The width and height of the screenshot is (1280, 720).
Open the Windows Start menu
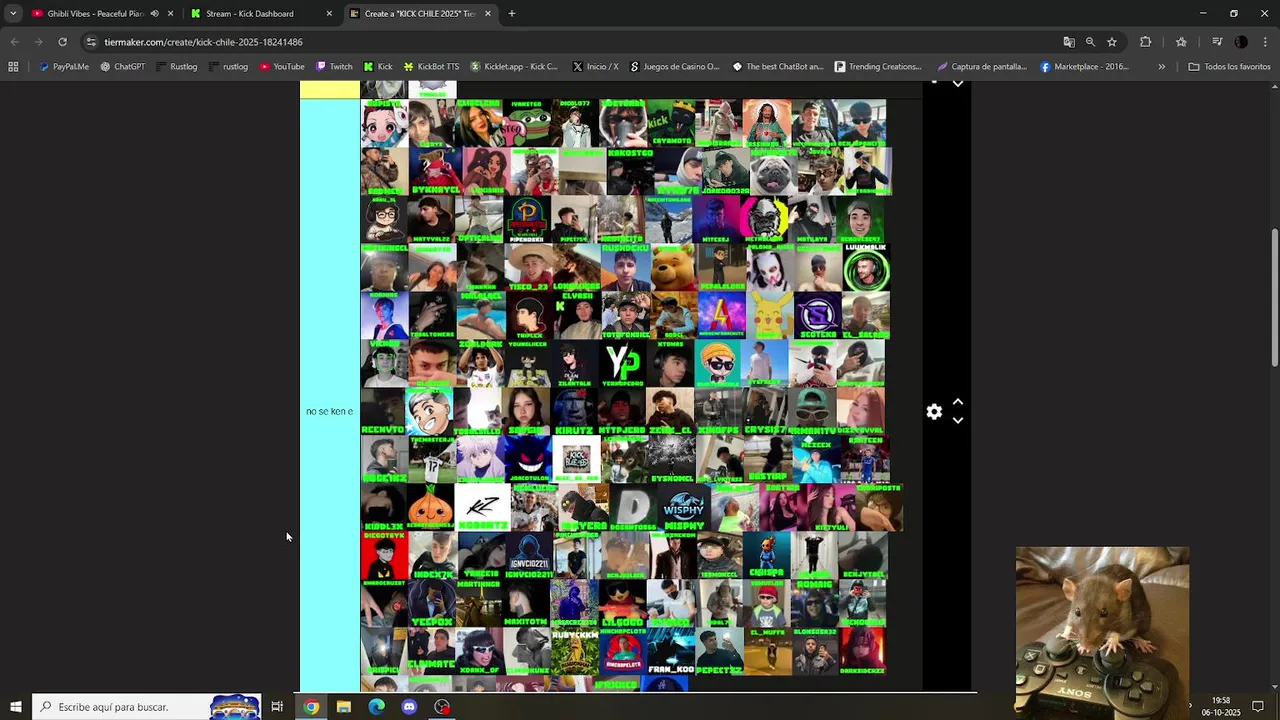[15, 707]
